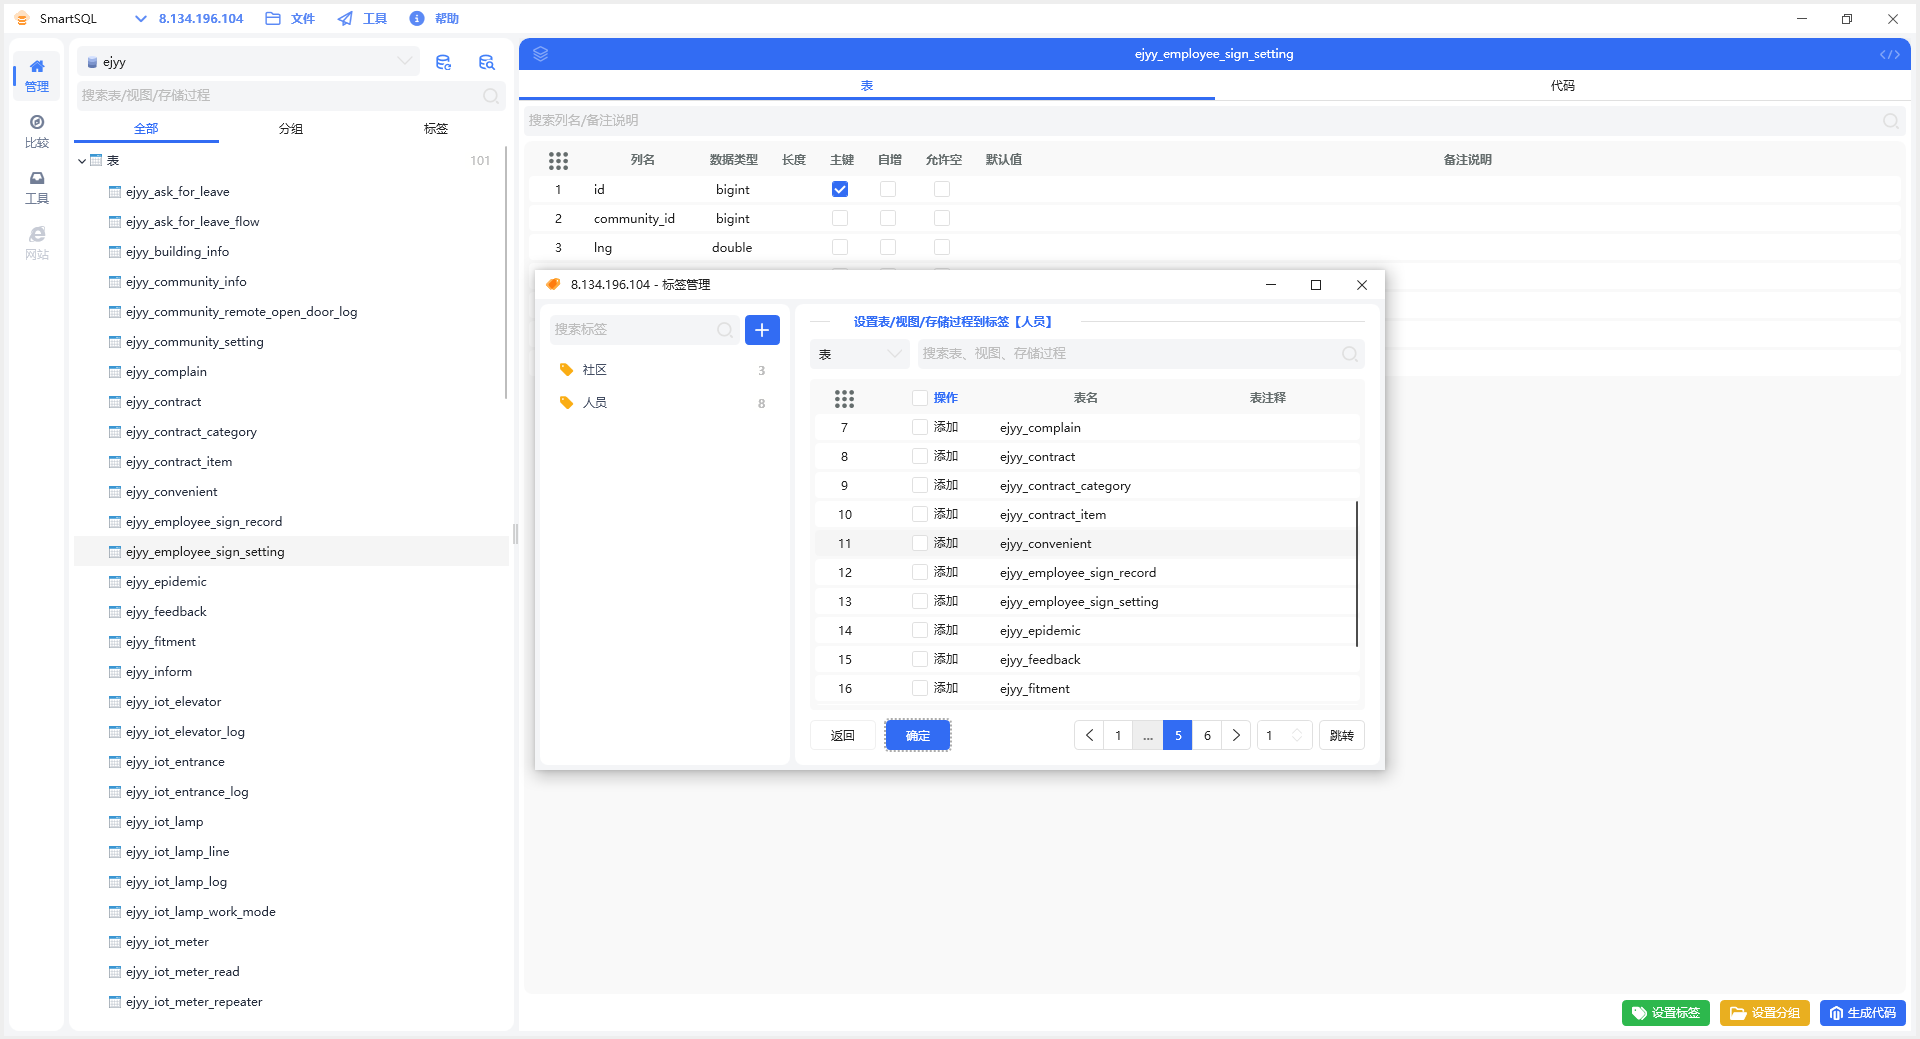Click the column grid icon in main table header

558,160
